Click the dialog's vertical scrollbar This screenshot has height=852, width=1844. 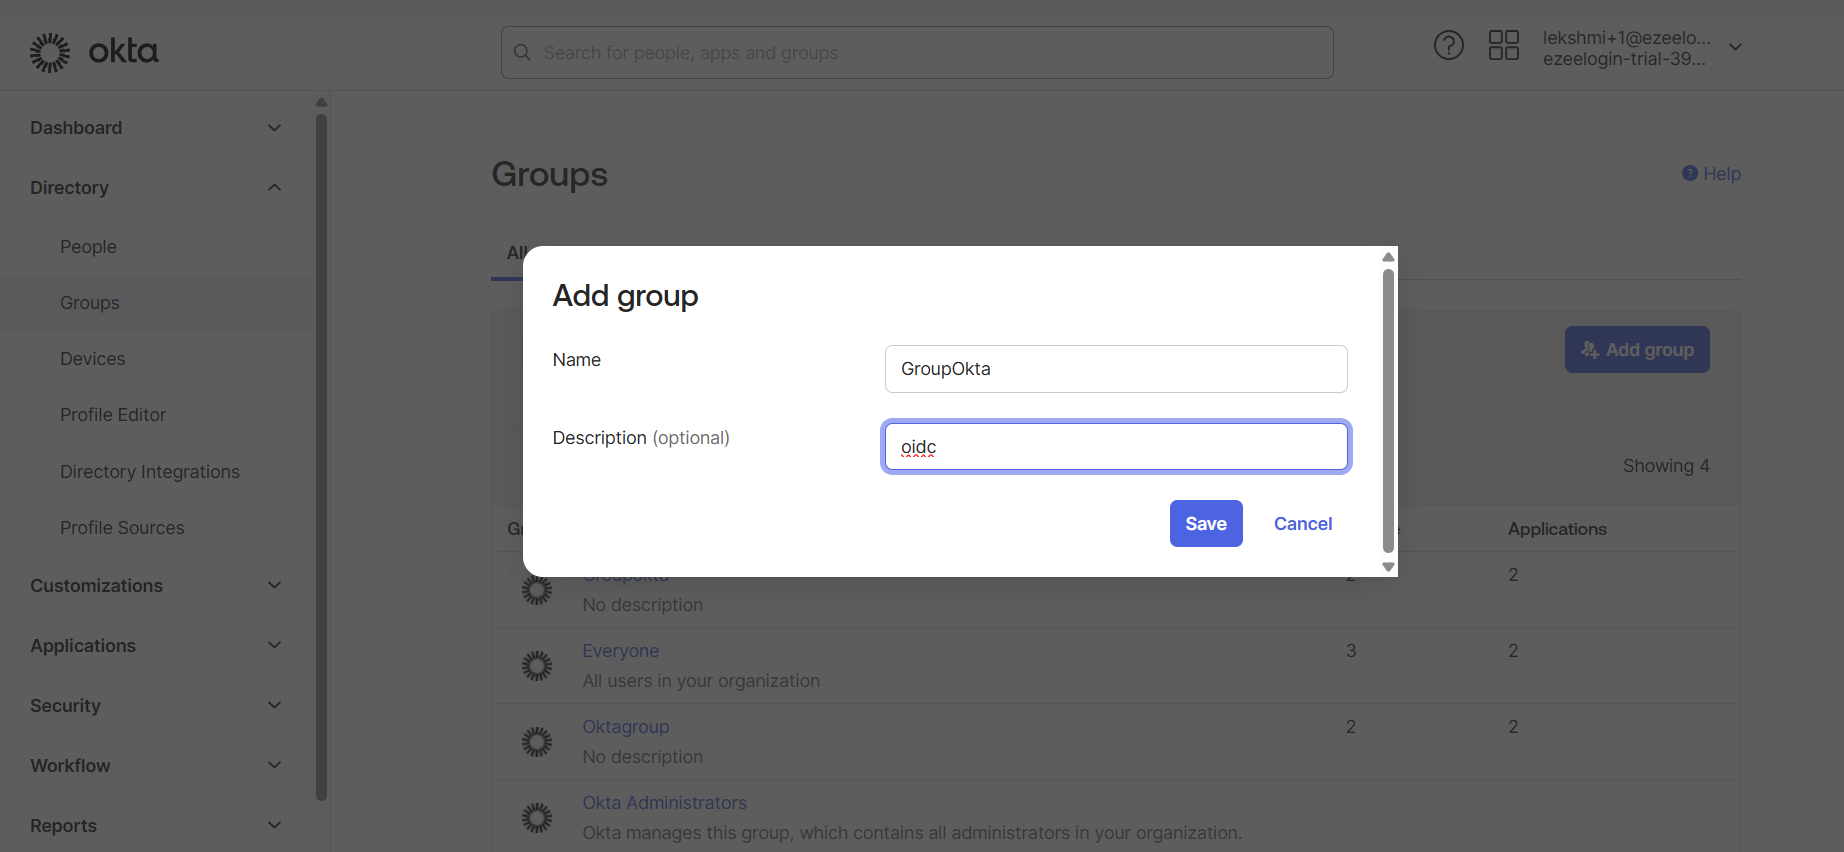click(1388, 410)
